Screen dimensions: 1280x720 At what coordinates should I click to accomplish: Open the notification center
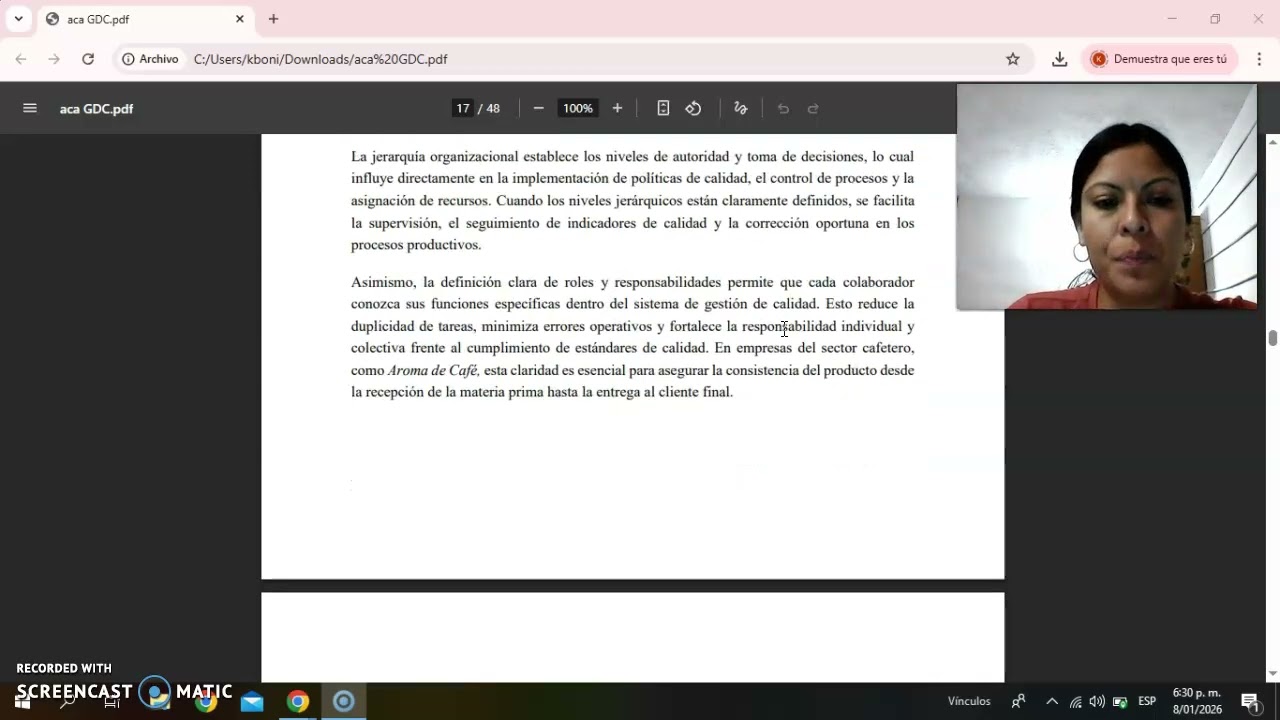click(x=1250, y=701)
